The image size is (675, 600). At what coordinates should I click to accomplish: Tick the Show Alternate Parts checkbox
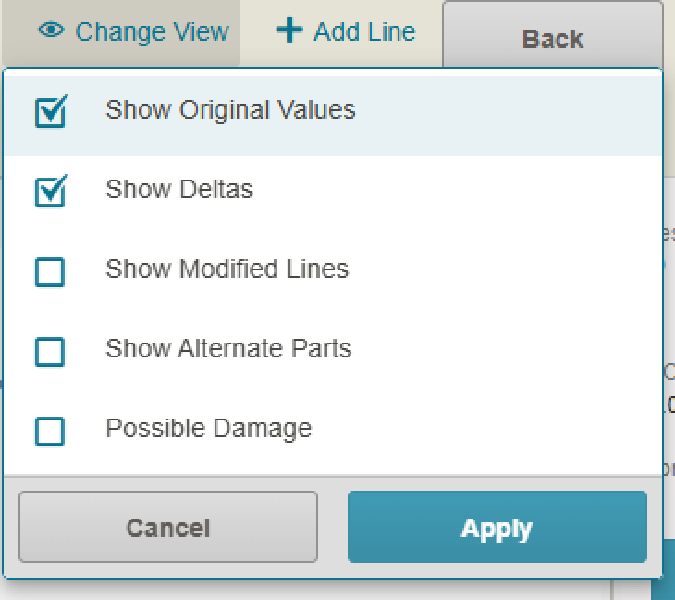click(x=50, y=351)
